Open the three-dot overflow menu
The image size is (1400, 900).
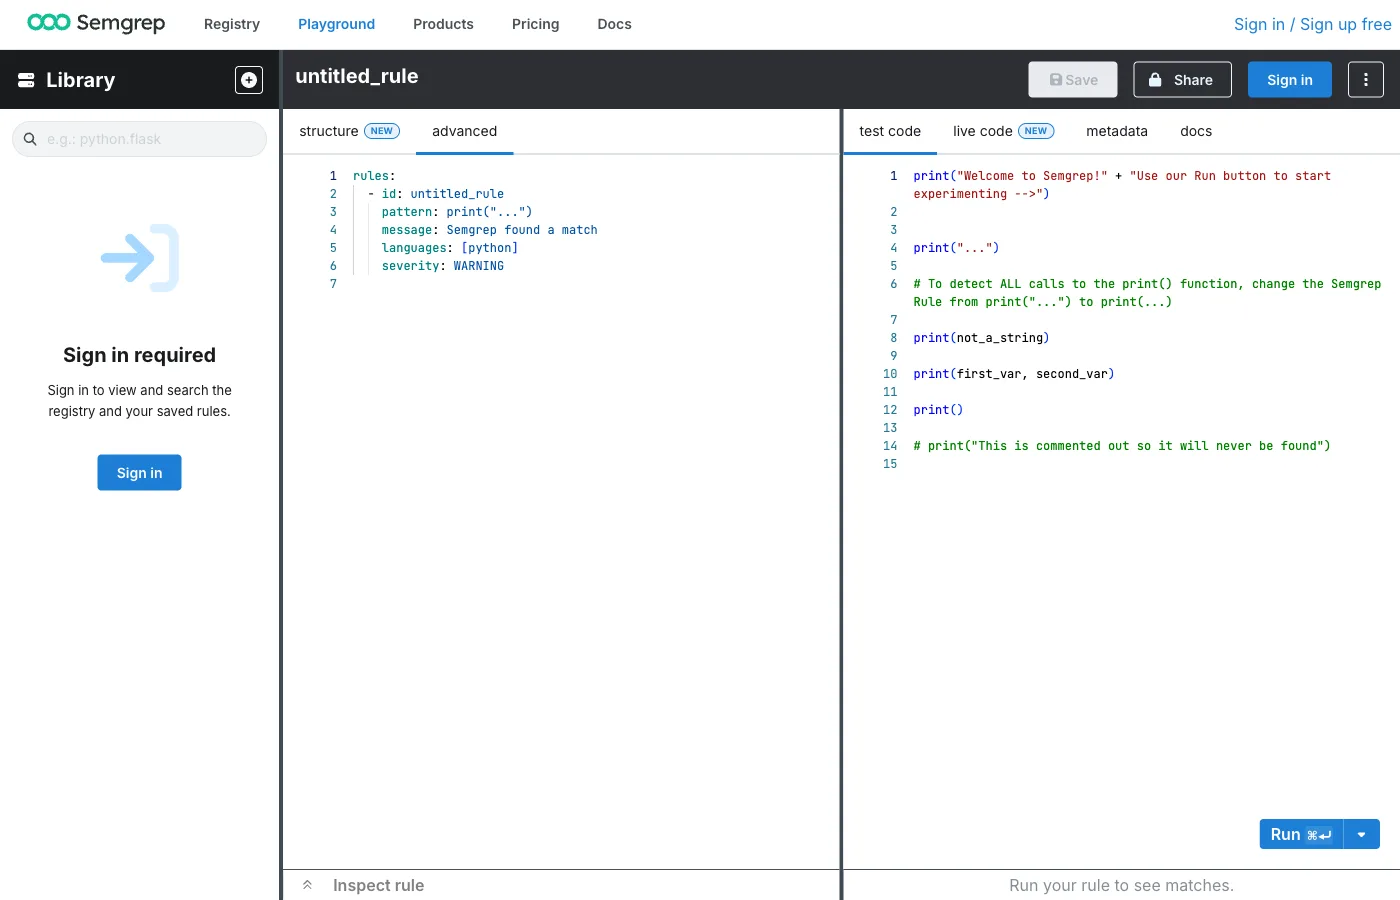pos(1365,79)
